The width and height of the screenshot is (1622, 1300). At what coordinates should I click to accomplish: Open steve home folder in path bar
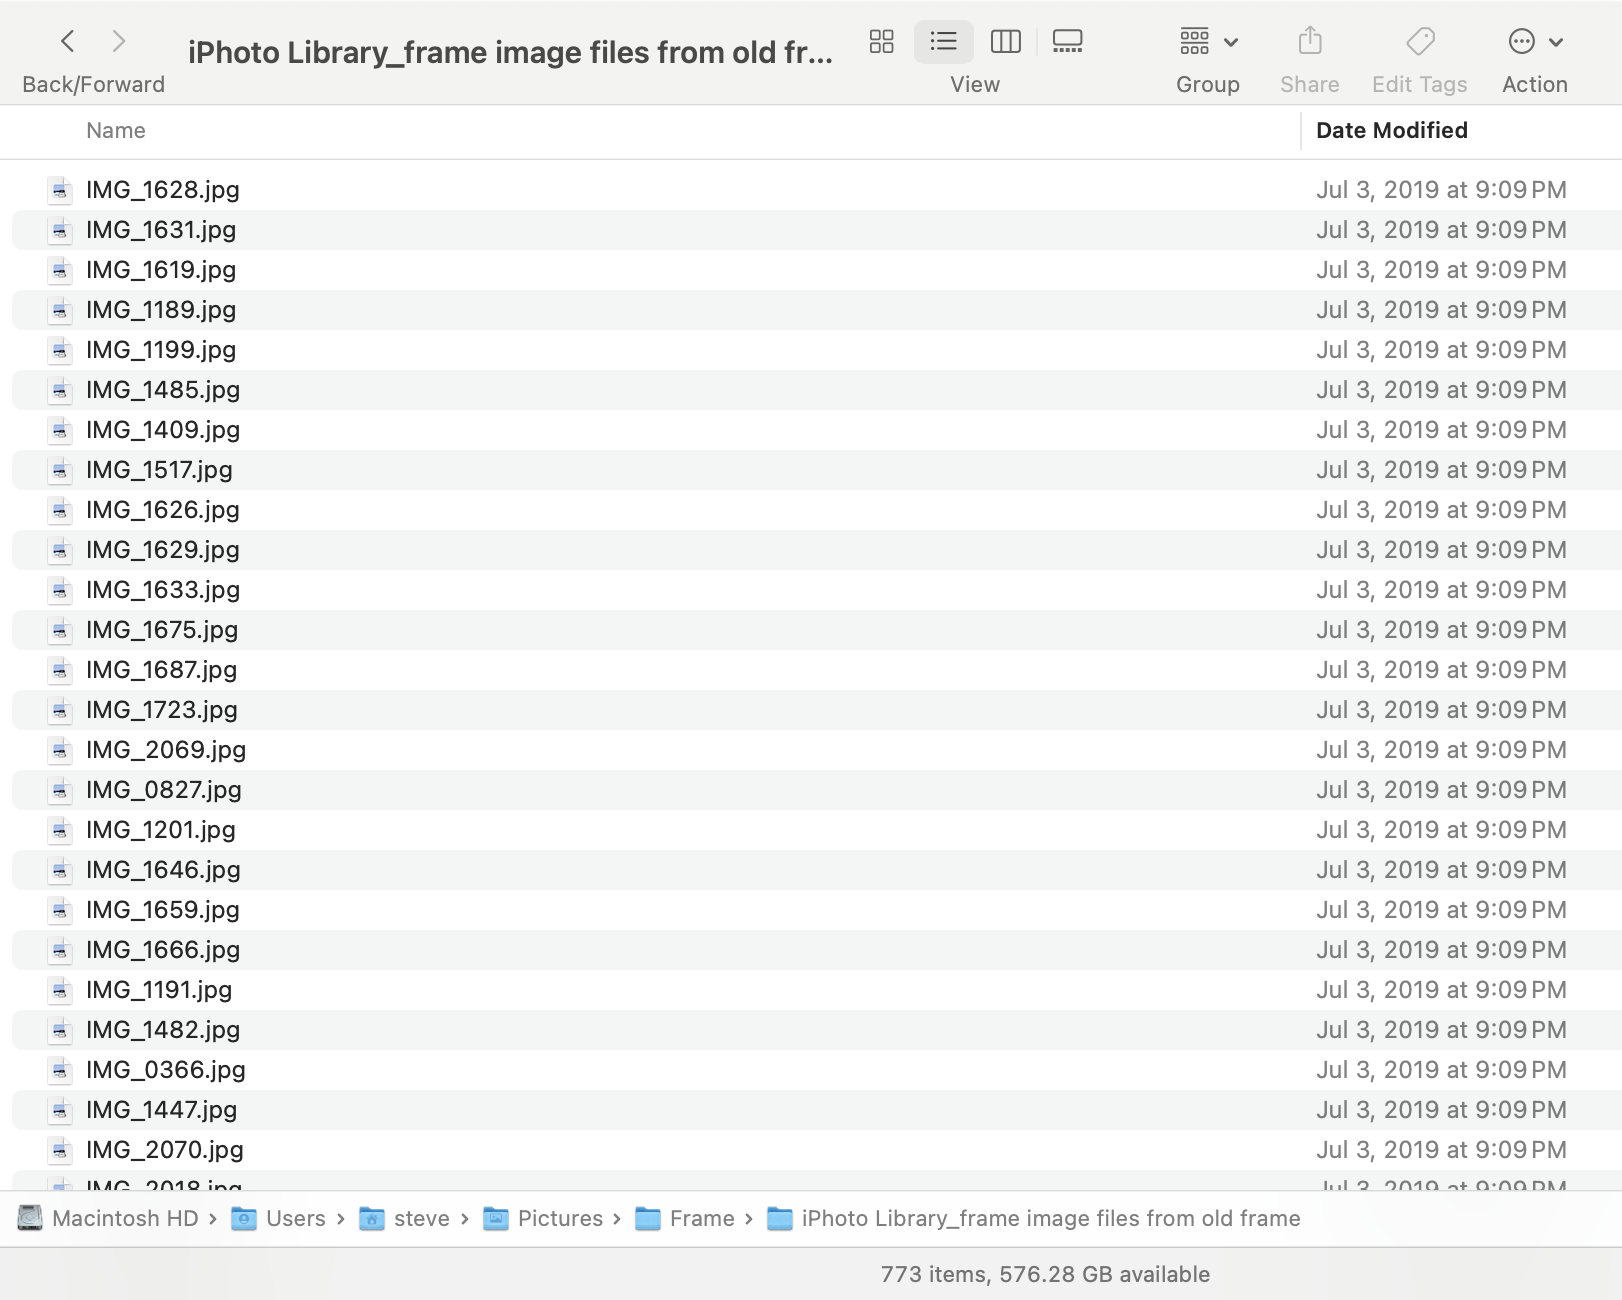click(404, 1218)
